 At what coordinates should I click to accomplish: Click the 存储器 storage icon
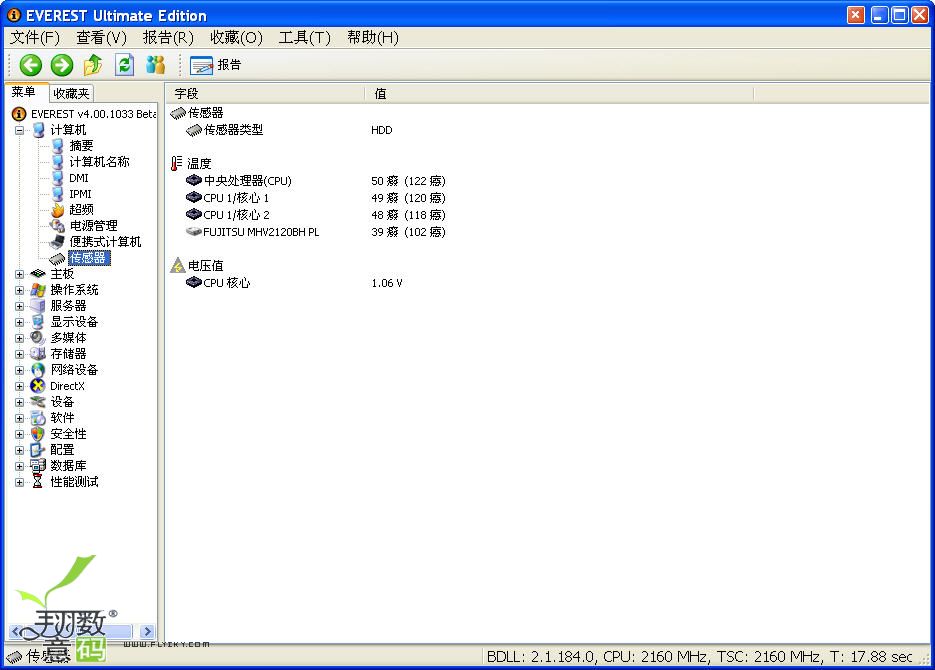pyautogui.click(x=38, y=354)
